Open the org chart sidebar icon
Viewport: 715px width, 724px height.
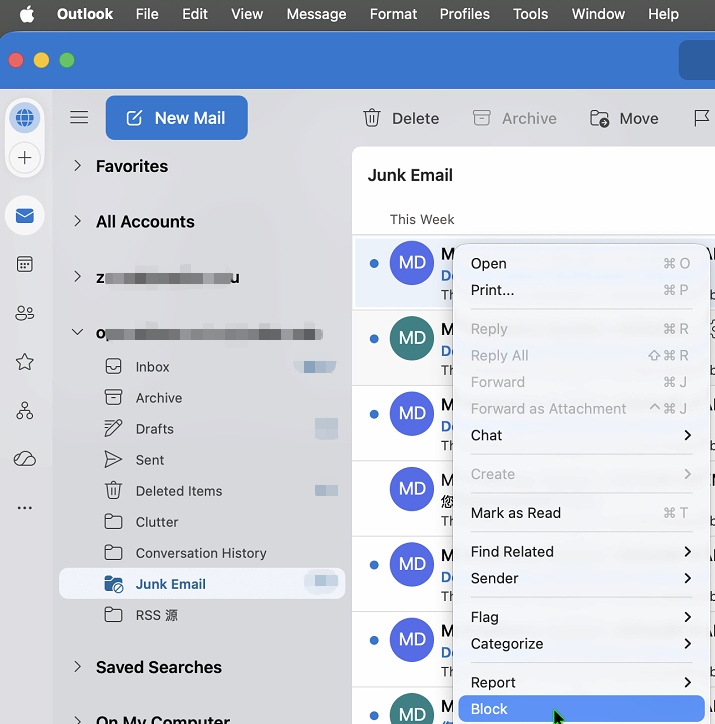point(25,410)
